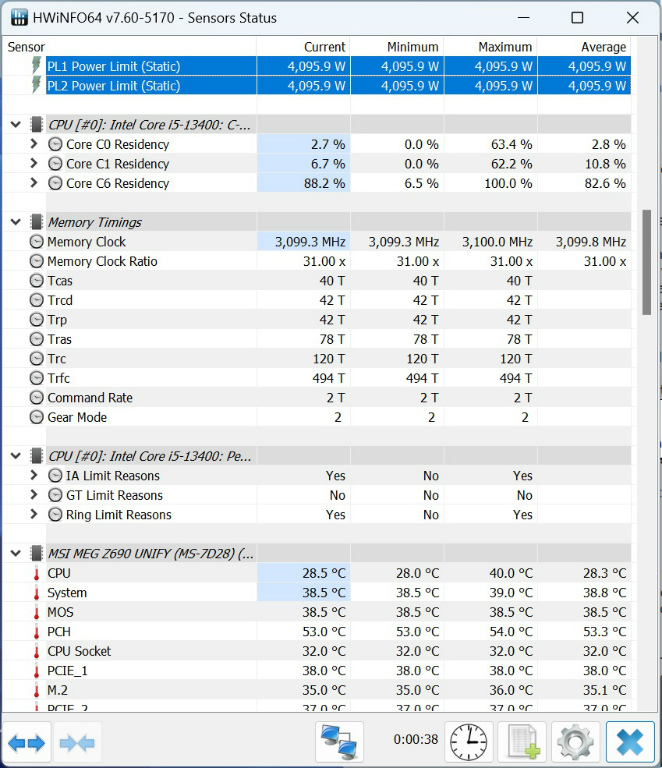Screen dimensions: 662x768
Task: Expand IA Limit Reasons row
Action: pos(33,476)
